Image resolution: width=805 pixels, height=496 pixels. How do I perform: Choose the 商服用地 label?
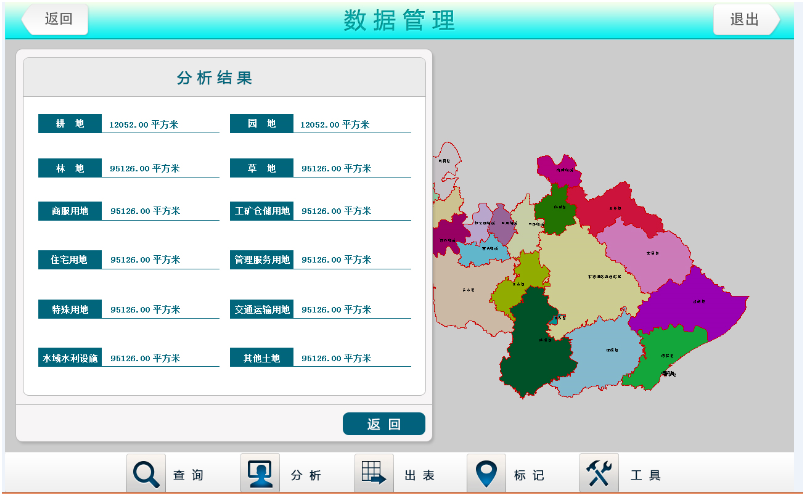[69, 211]
